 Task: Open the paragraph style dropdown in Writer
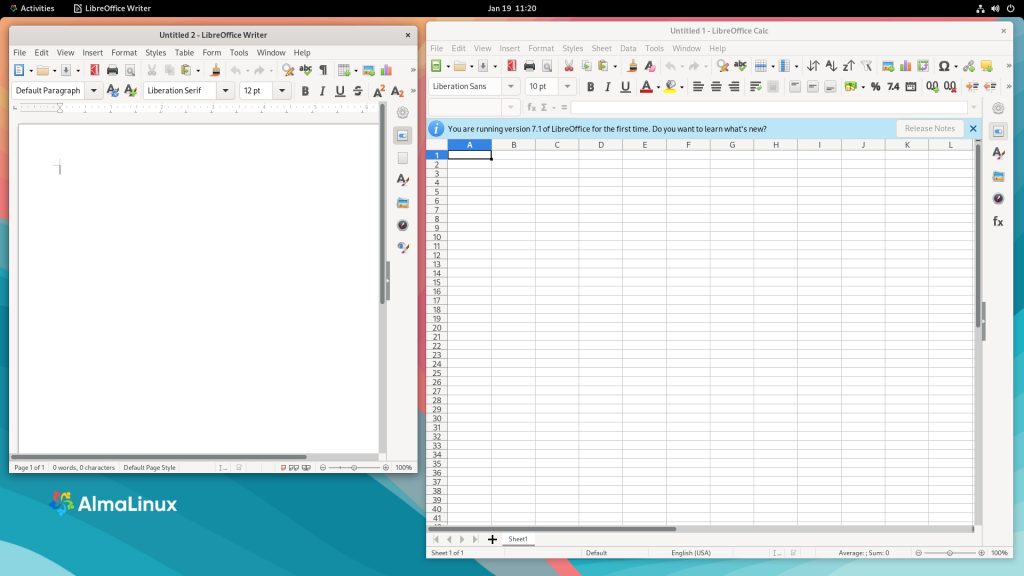[95, 90]
